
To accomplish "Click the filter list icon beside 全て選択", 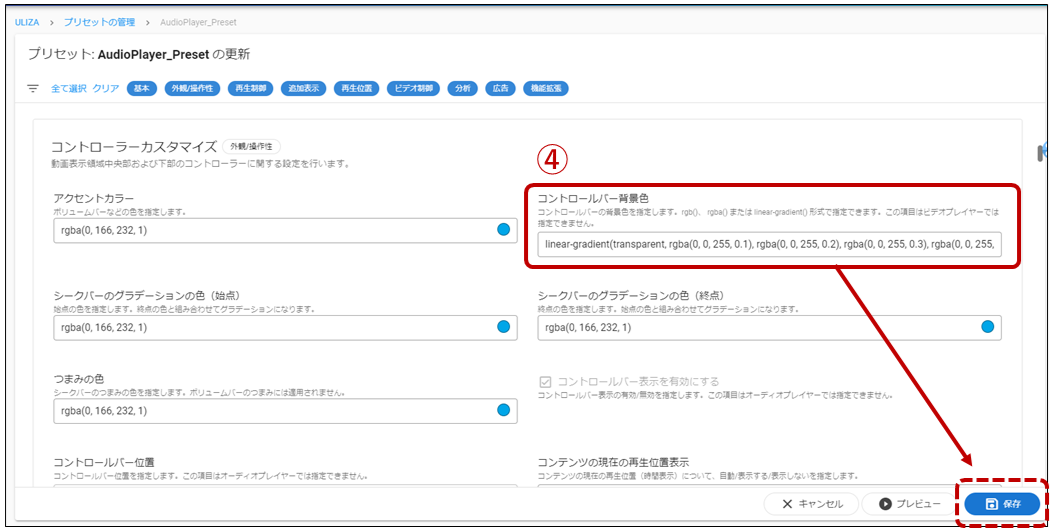I will pos(33,88).
